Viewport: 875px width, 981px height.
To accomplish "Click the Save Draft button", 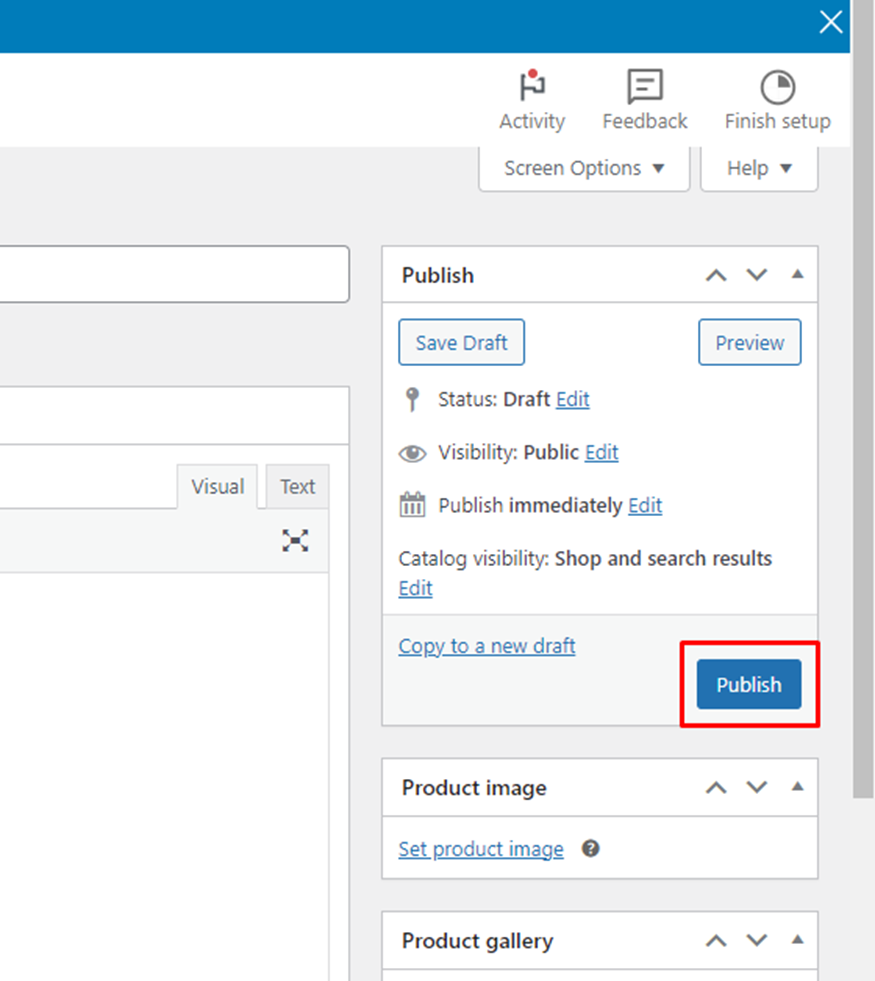I will tap(461, 342).
